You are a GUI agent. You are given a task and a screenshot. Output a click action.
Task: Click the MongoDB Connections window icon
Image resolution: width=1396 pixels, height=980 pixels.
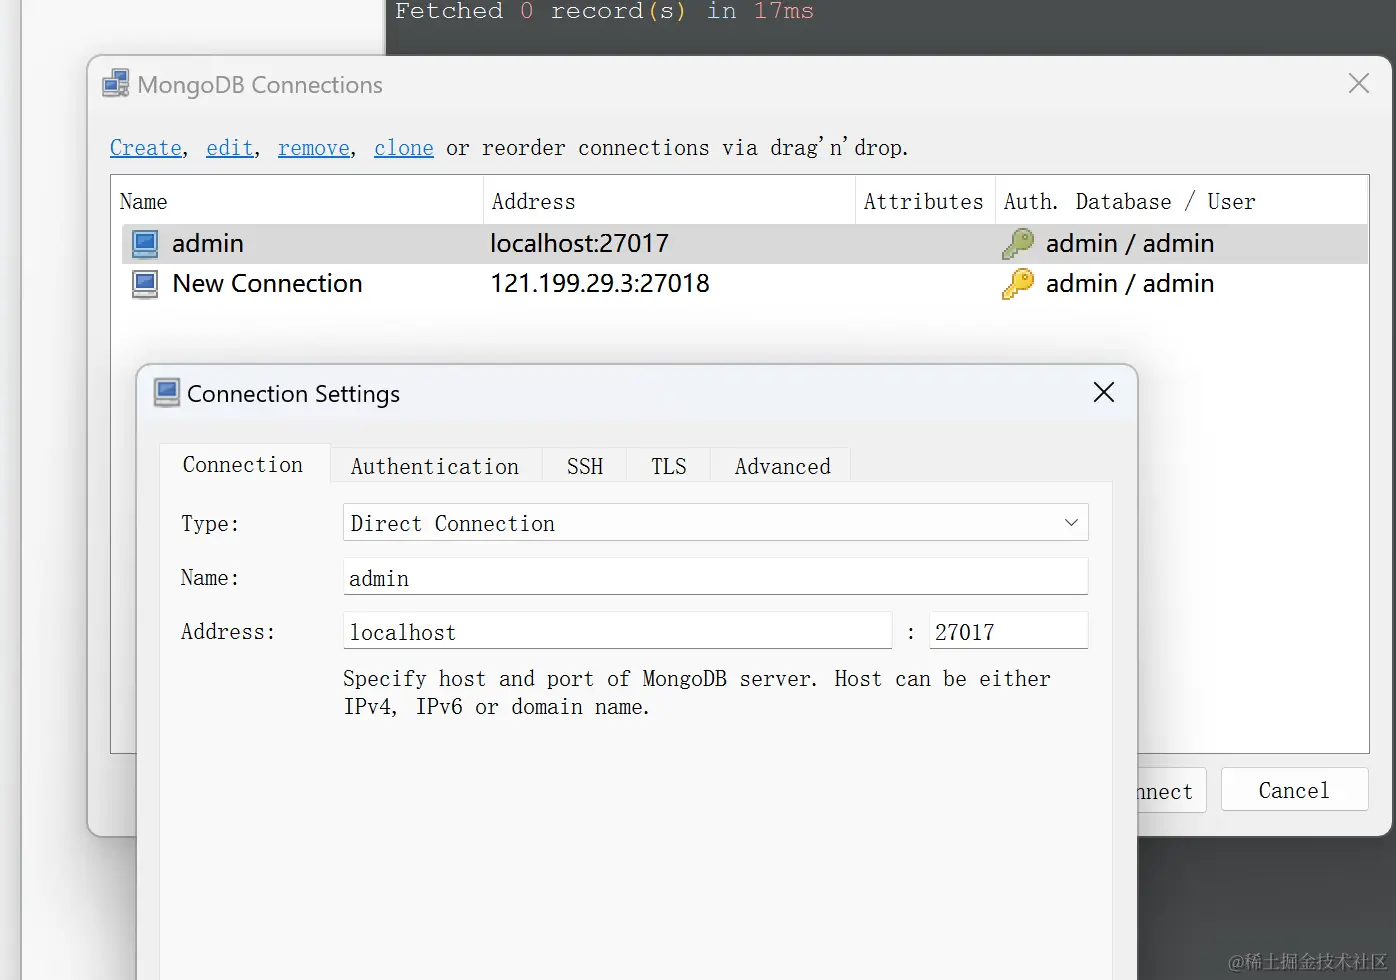pos(116,84)
